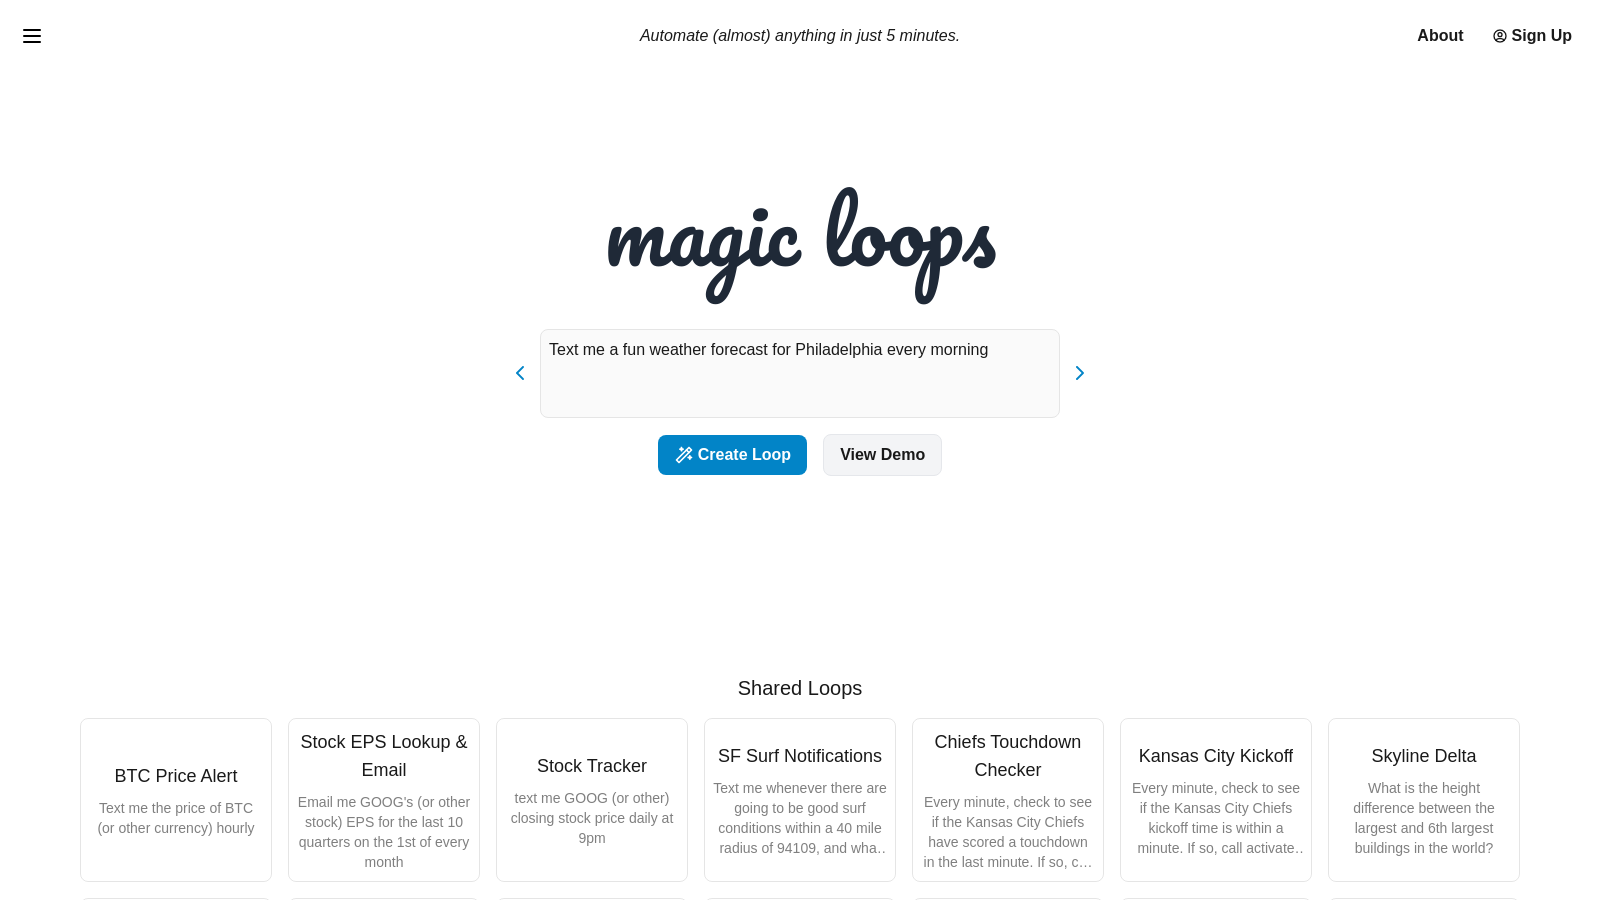
Task: Click the weather forecast prompt input field
Action: [800, 373]
